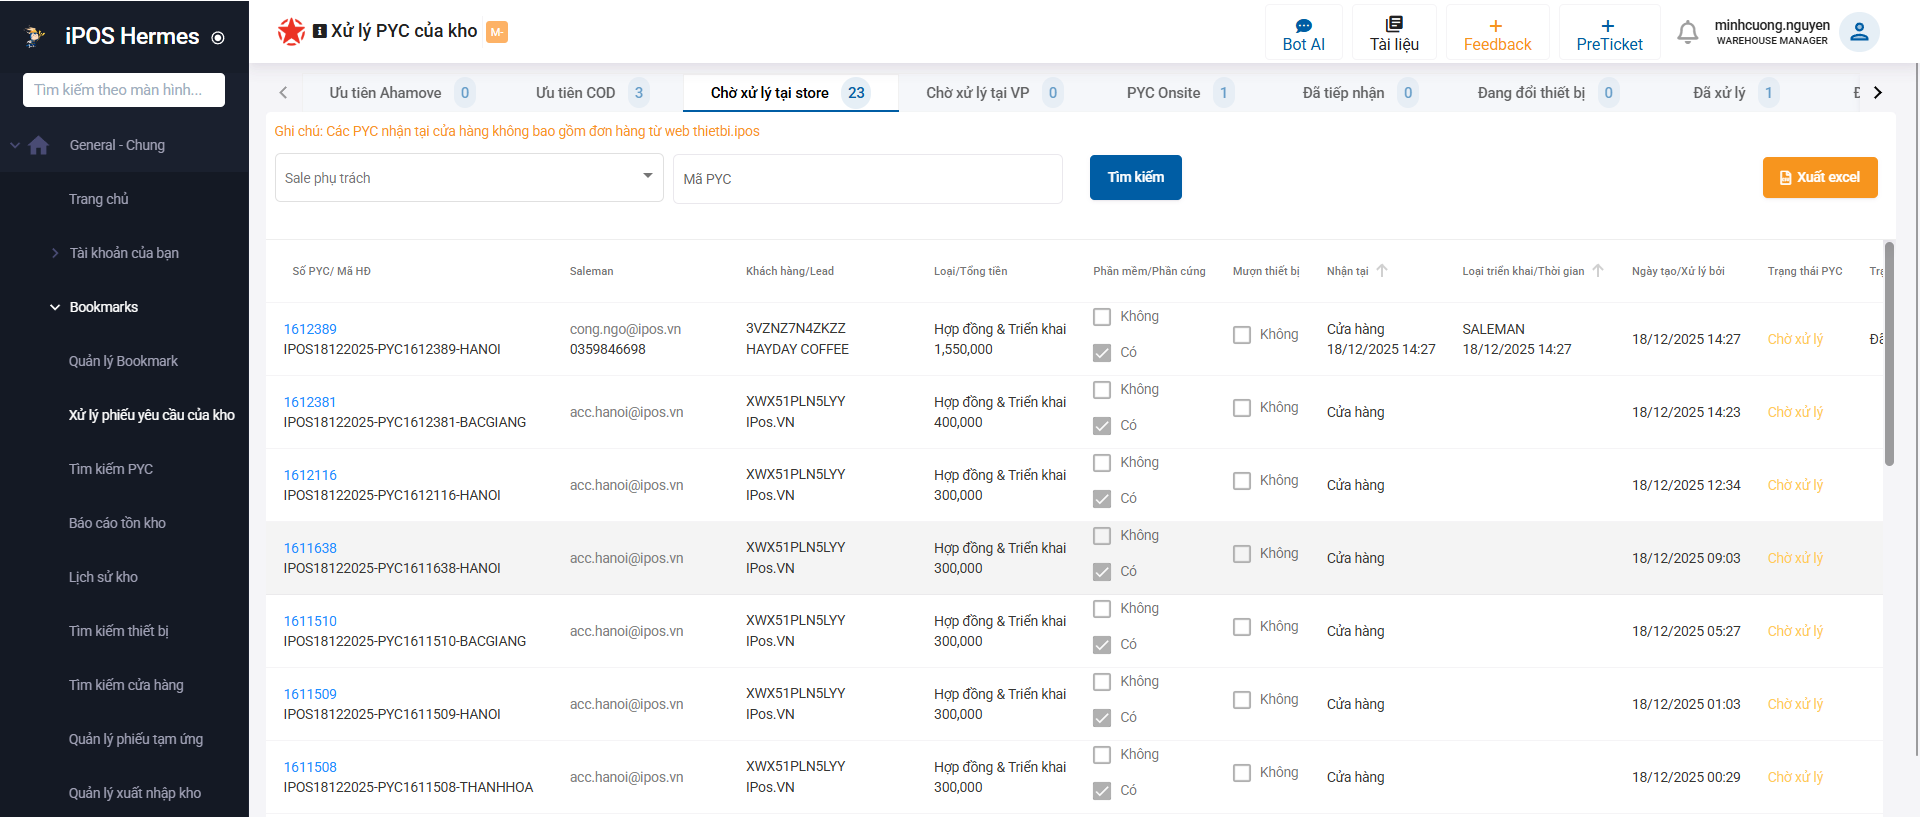Tick Mượn thiết bị checkbox for PYC 1612389
Image resolution: width=1920 pixels, height=817 pixels.
[1242, 335]
